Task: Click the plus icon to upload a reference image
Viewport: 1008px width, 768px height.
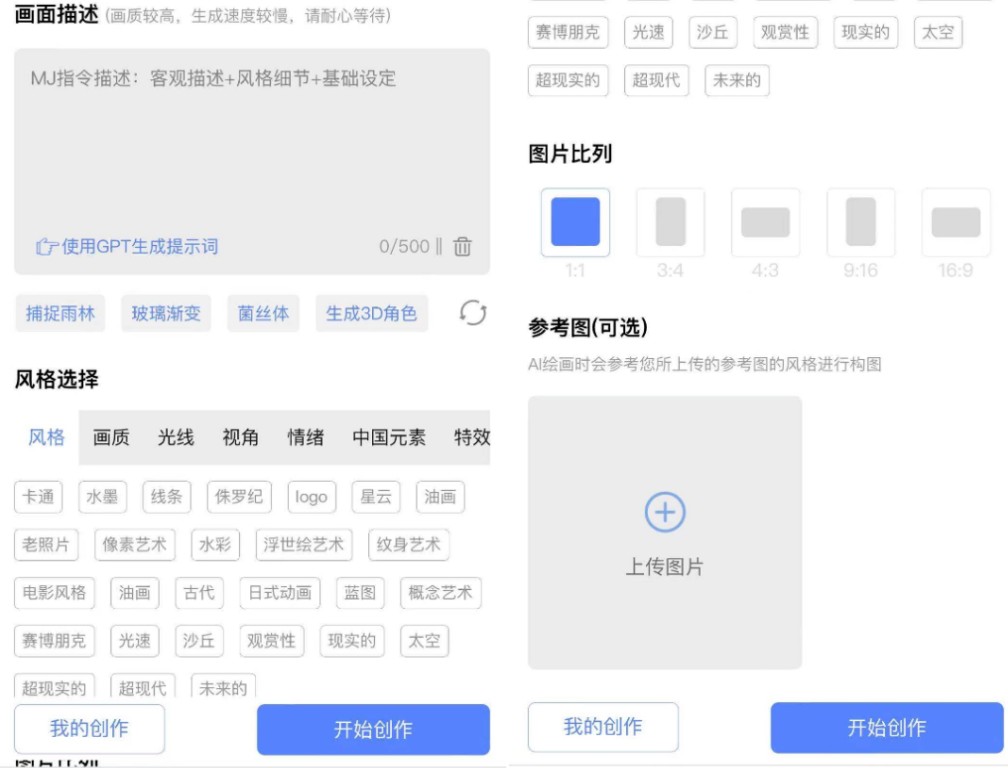Action: coord(664,513)
